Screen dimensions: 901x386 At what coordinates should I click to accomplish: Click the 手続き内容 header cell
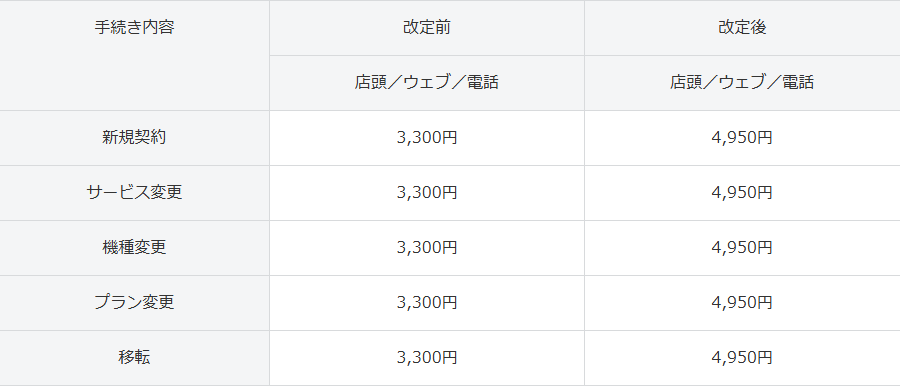point(134,55)
